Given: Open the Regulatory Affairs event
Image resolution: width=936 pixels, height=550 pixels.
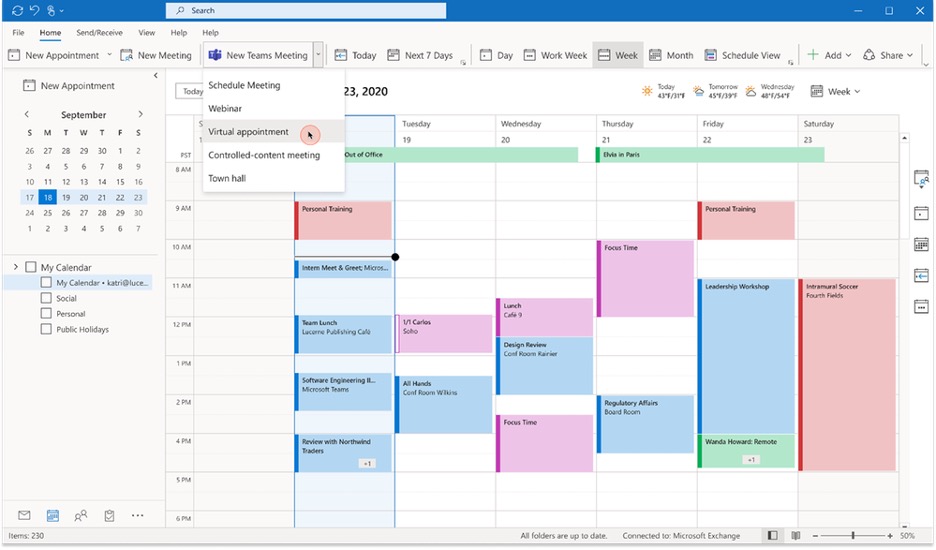Looking at the screenshot, I should (x=645, y=424).
